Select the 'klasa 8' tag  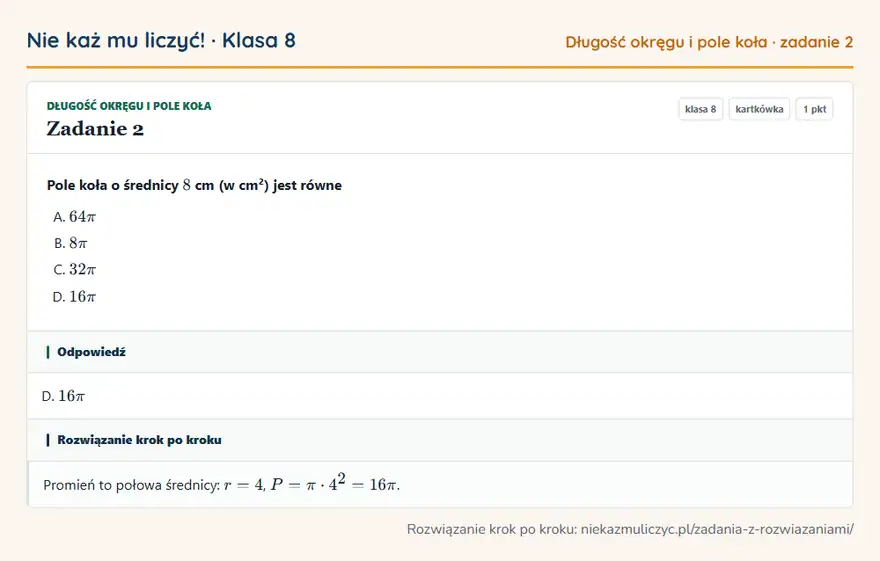tap(700, 109)
